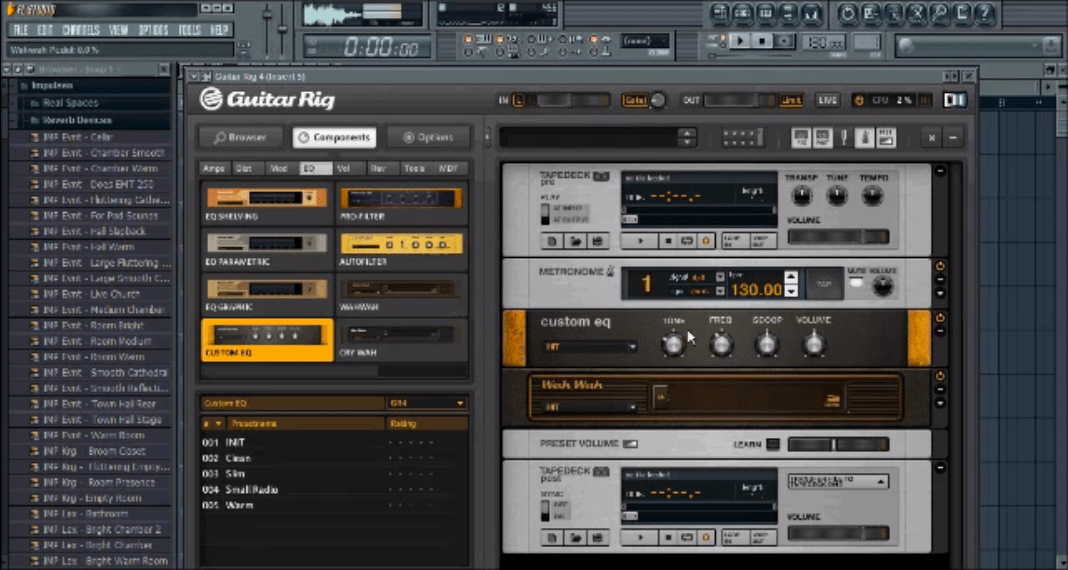Viewport: 1068px width, 570px height.
Task: Open FL Studio CHANNELS menu
Action: tap(81, 31)
